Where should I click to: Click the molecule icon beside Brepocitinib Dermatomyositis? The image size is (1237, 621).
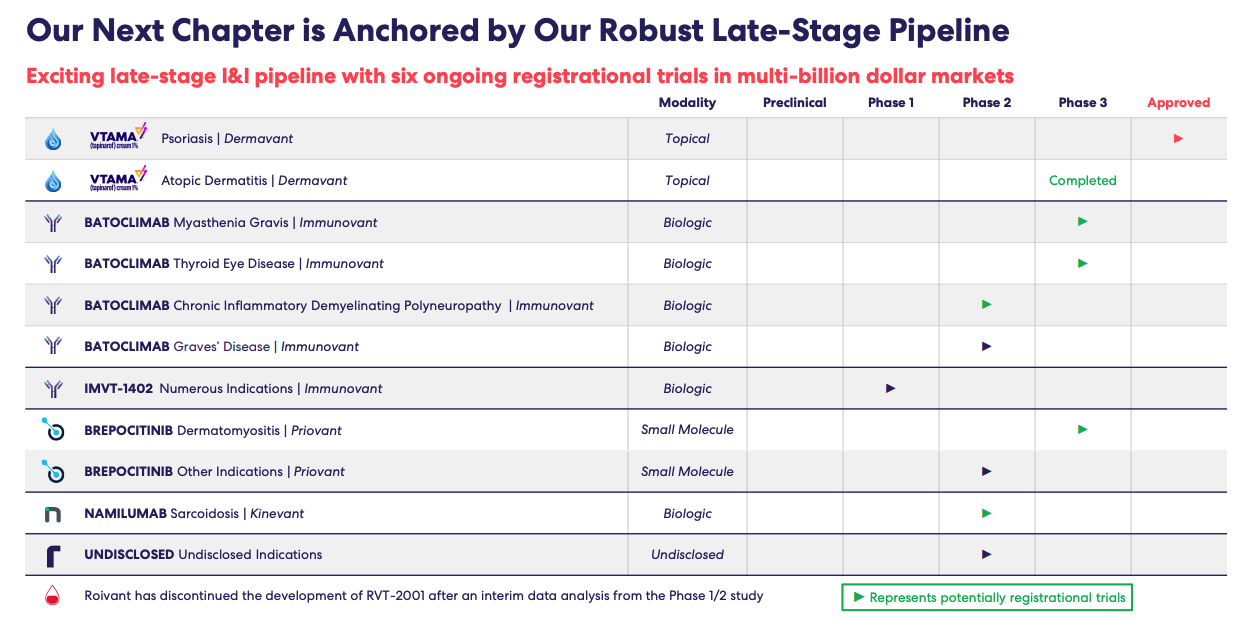[53, 430]
